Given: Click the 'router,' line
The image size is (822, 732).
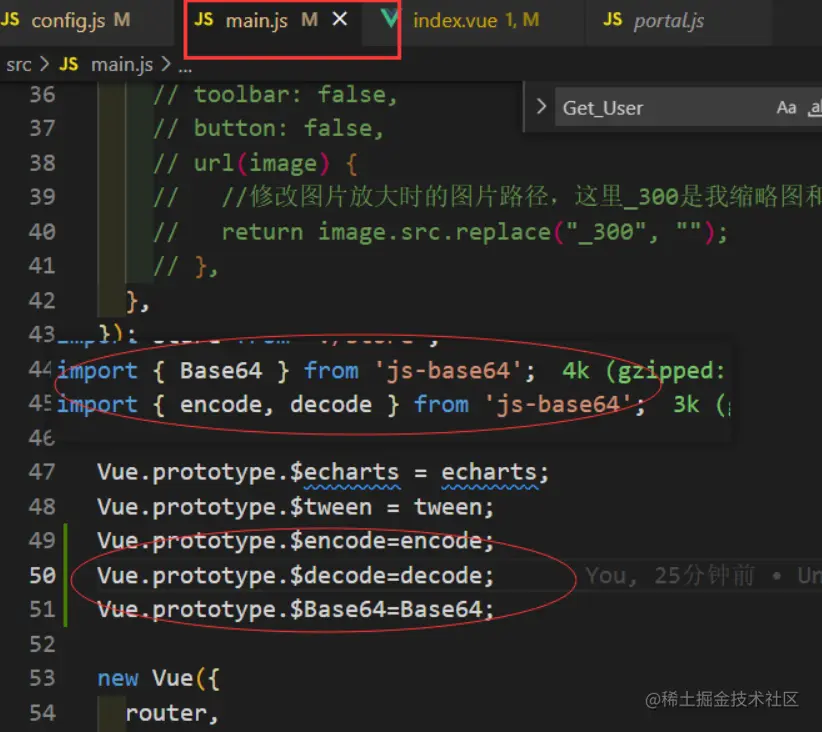Looking at the screenshot, I should click(x=172, y=713).
